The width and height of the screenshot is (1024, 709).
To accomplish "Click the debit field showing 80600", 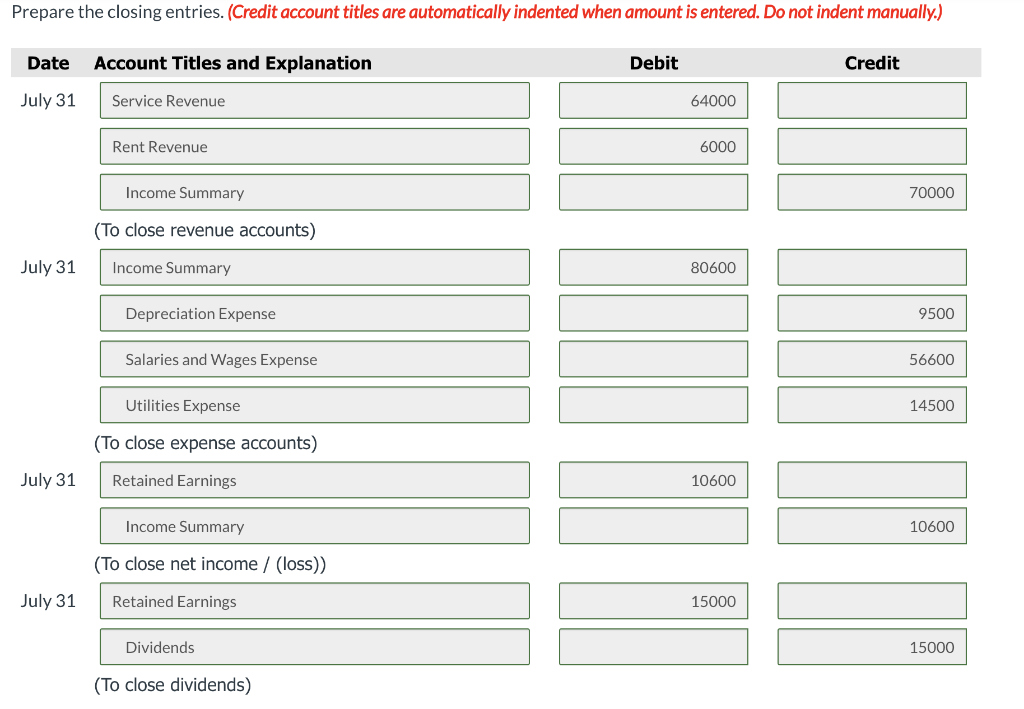I will pos(653,267).
